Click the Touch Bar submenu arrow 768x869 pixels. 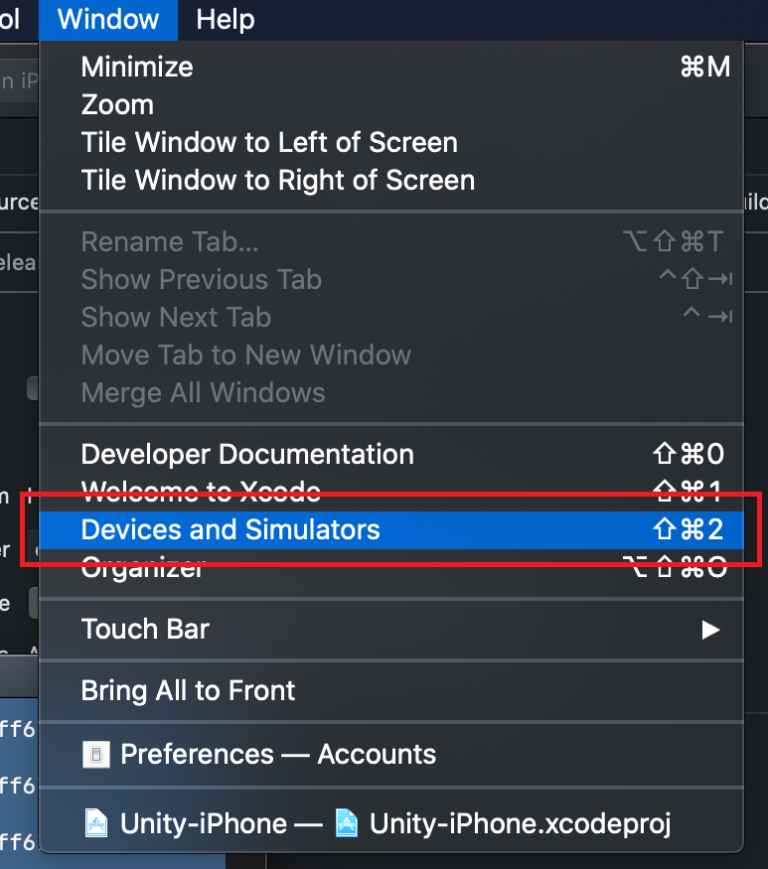711,630
